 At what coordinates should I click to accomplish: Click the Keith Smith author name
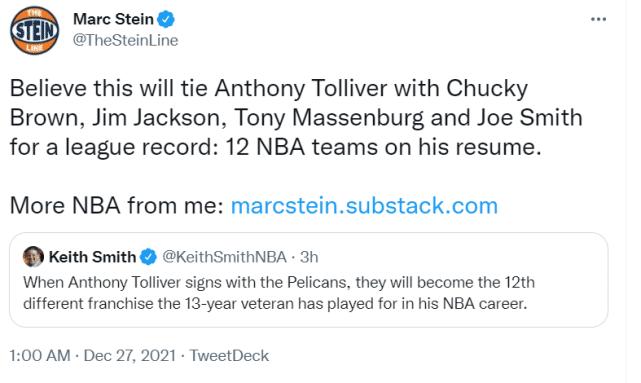pos(92,257)
